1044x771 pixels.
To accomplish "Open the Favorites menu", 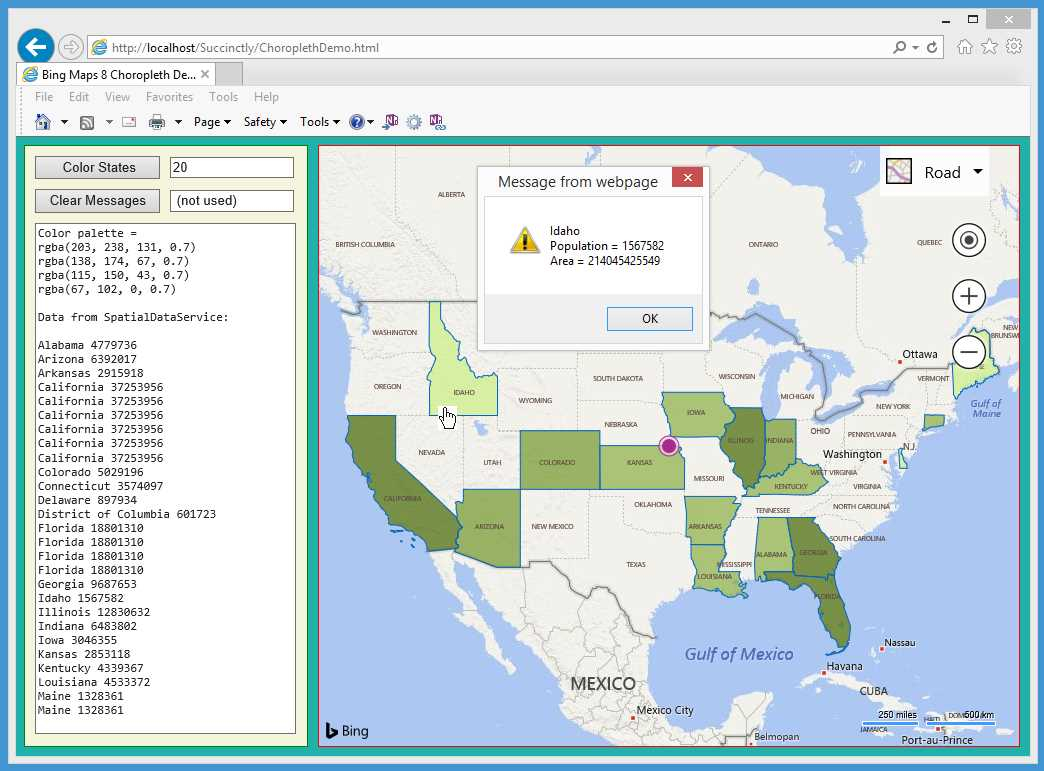I will tap(169, 97).
